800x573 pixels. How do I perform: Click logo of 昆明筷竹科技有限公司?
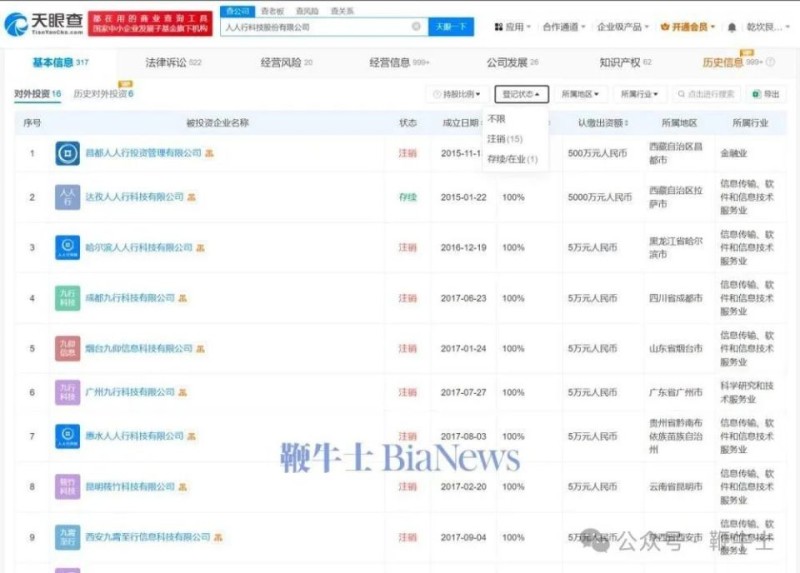[x=67, y=487]
